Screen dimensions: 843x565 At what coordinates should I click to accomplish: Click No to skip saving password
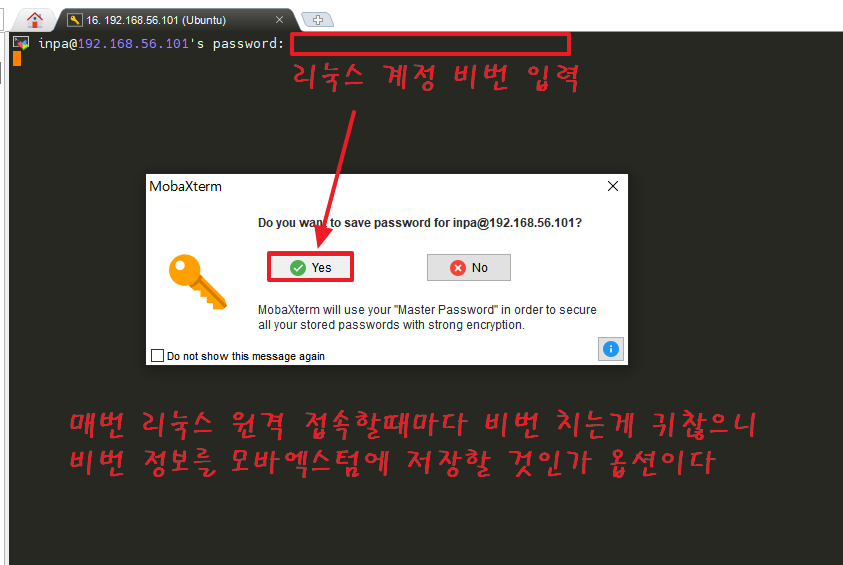pos(469,267)
